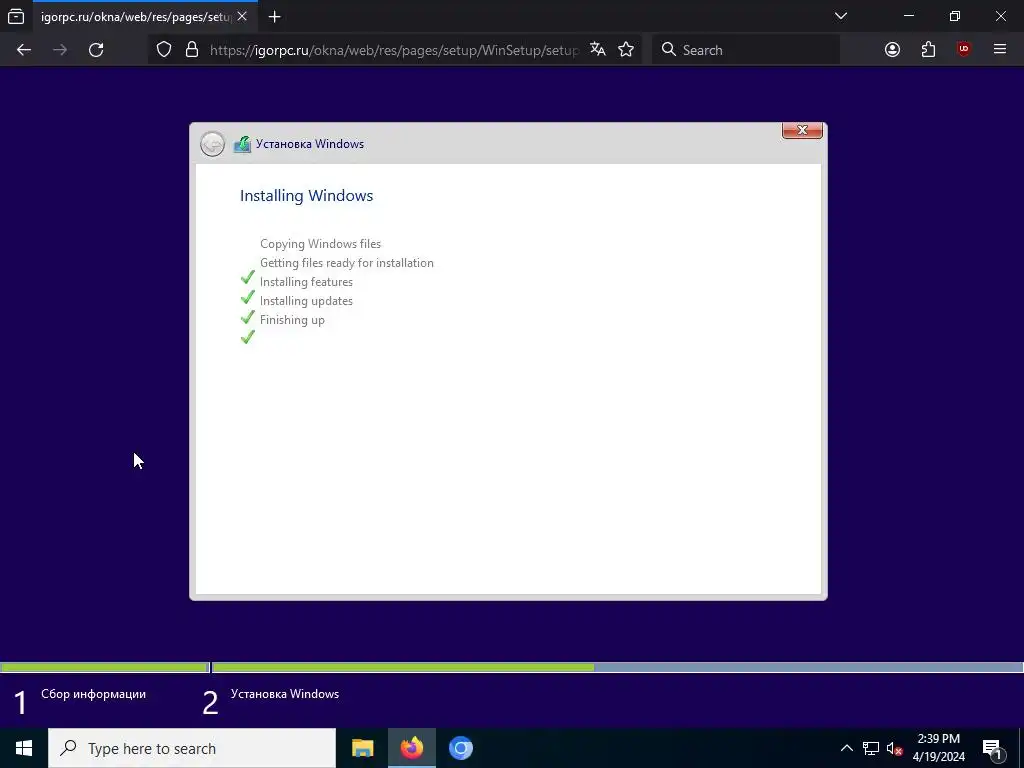Click the step 1 completed progress bar
Viewport: 1024px width, 768px height.
(x=104, y=667)
